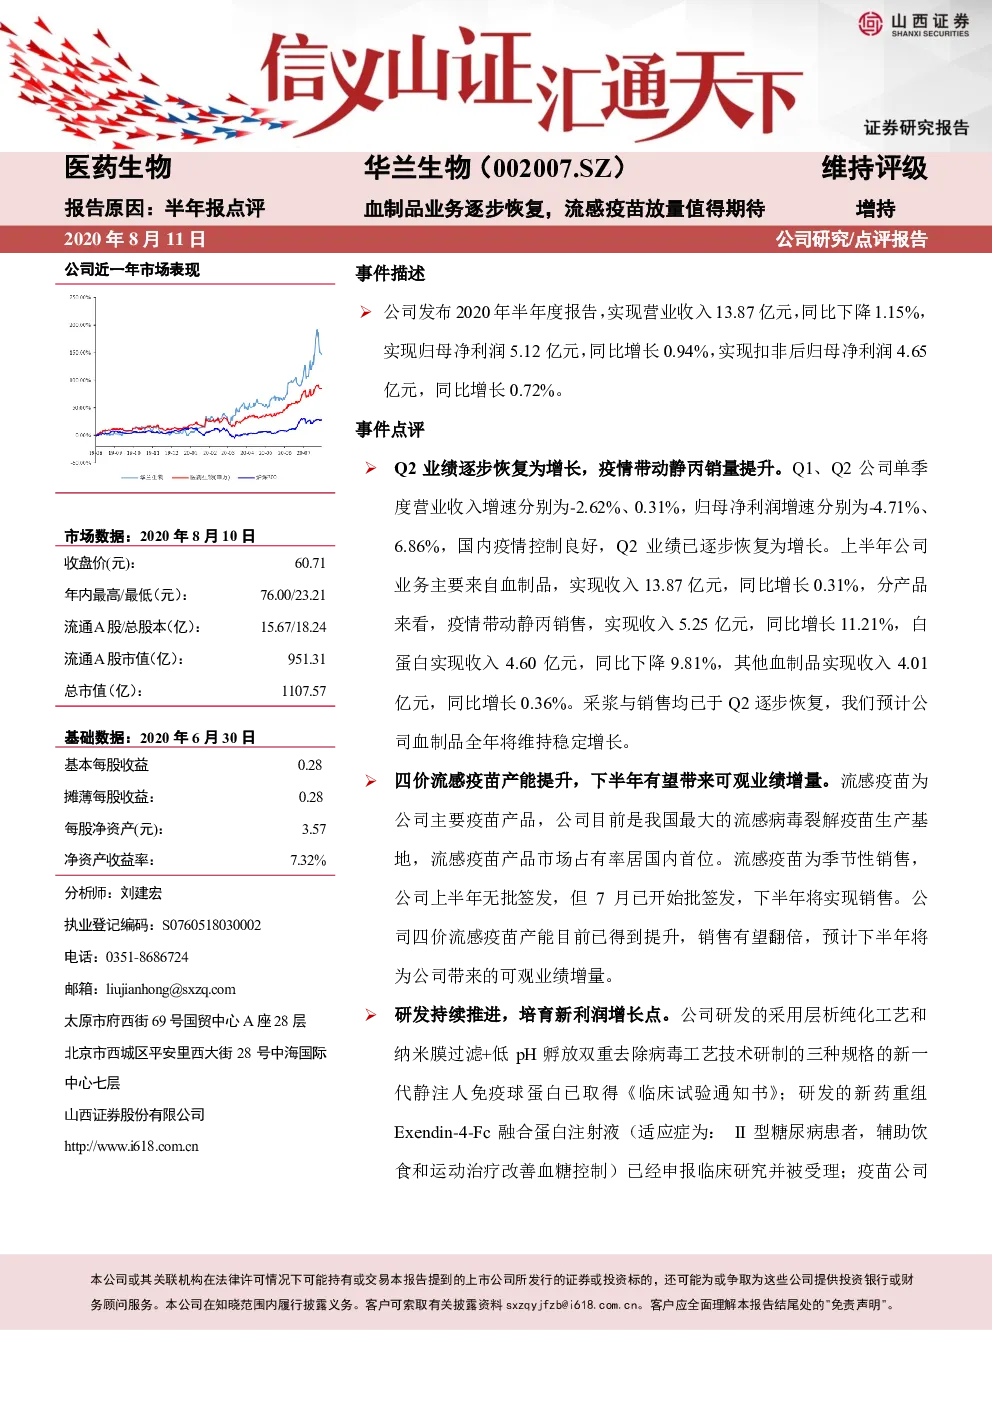Click the red arrow bullet beside 公司发布2020年半年度报告
The image size is (992, 1403).
[366, 312]
